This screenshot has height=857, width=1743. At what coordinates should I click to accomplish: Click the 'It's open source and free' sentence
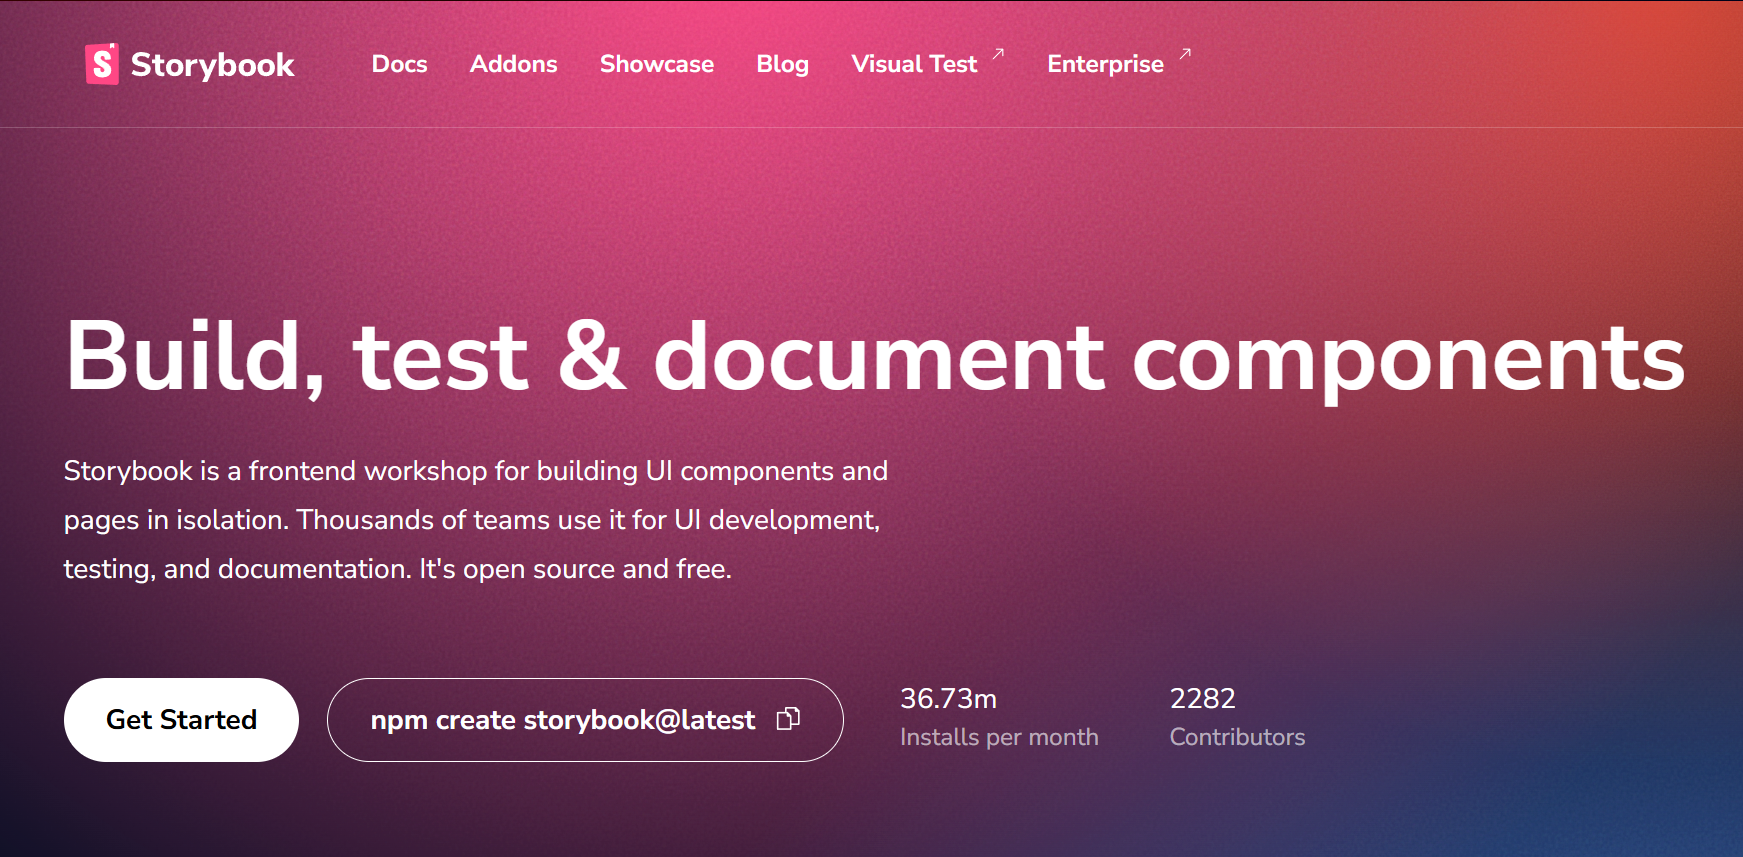[575, 569]
